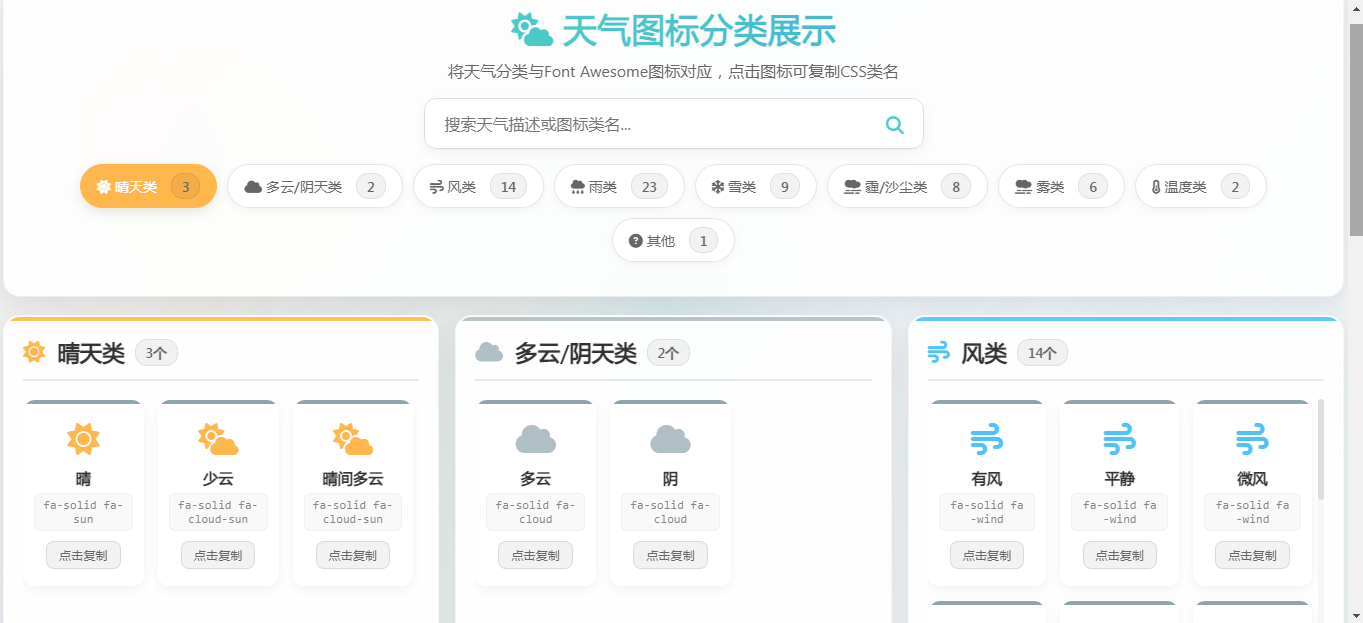Screen dimensions: 1363x623
Task: Click 点击复制 button under 平静
Action: click(x=1119, y=555)
